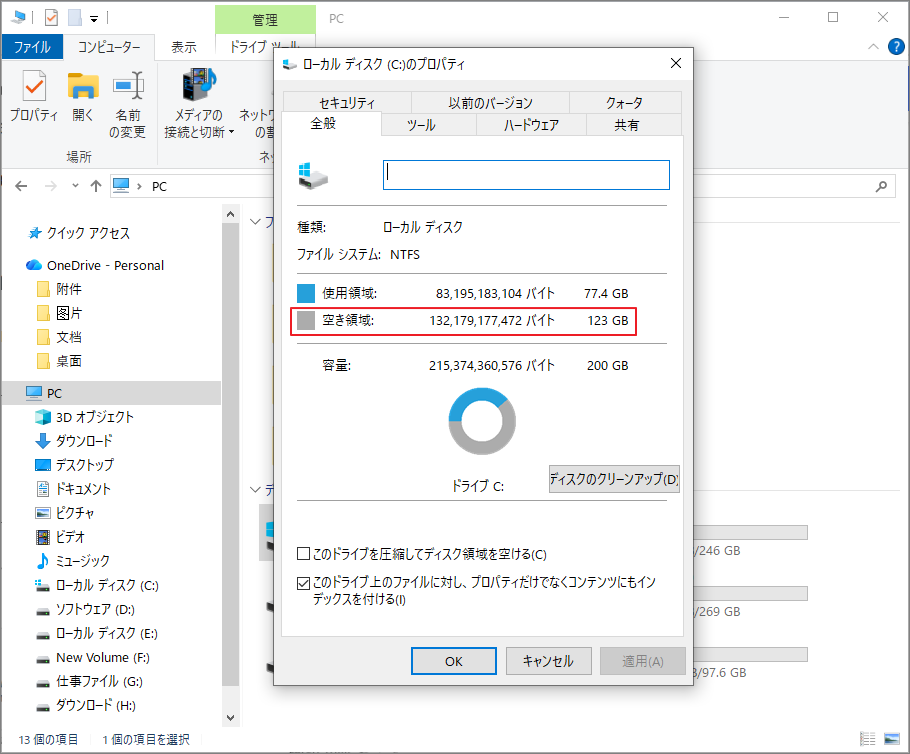Click the キャンセル button
This screenshot has width=910, height=754.
[x=548, y=661]
